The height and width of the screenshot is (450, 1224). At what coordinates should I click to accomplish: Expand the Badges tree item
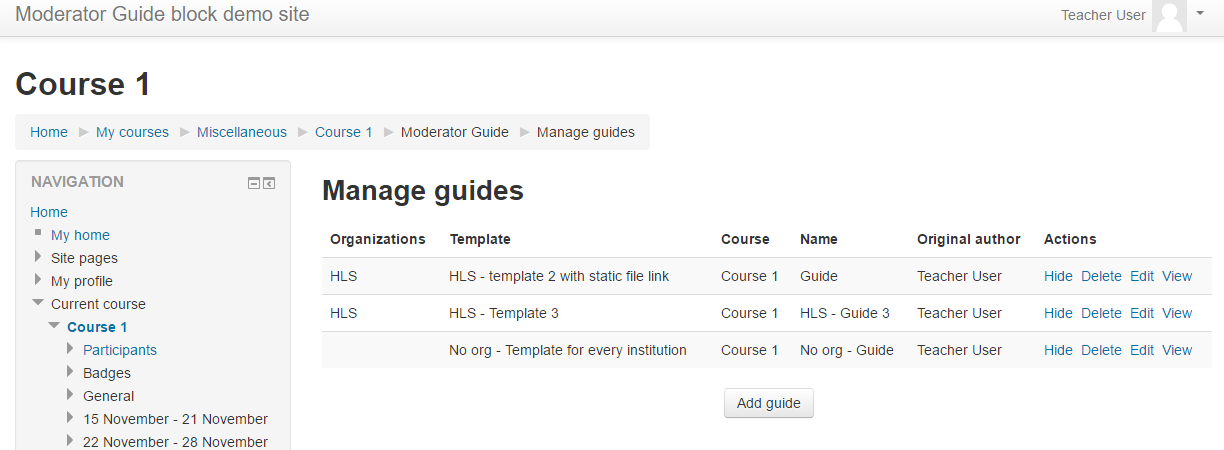(70, 373)
